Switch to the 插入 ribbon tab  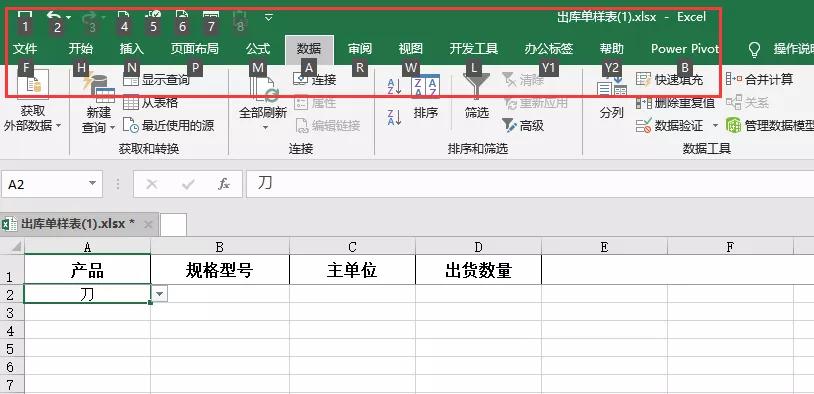coord(132,49)
